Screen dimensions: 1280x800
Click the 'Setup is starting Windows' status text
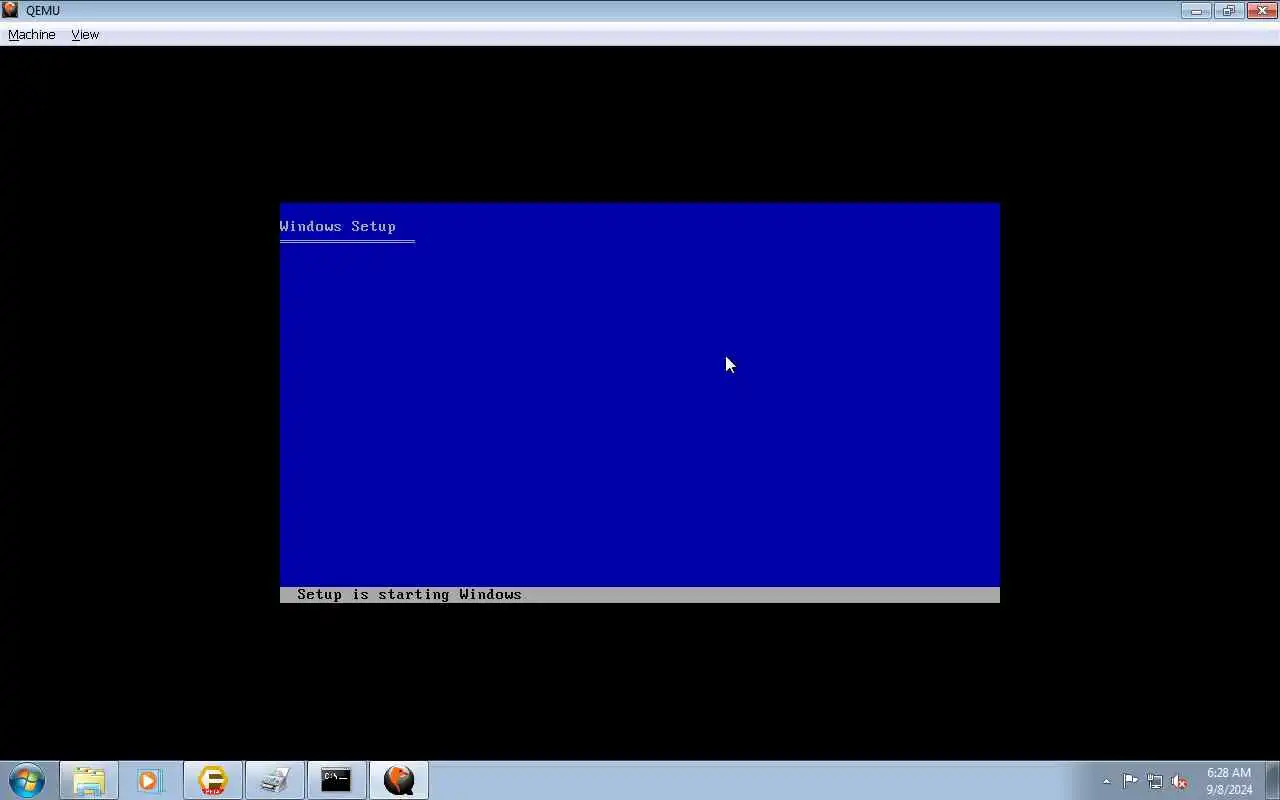[409, 594]
